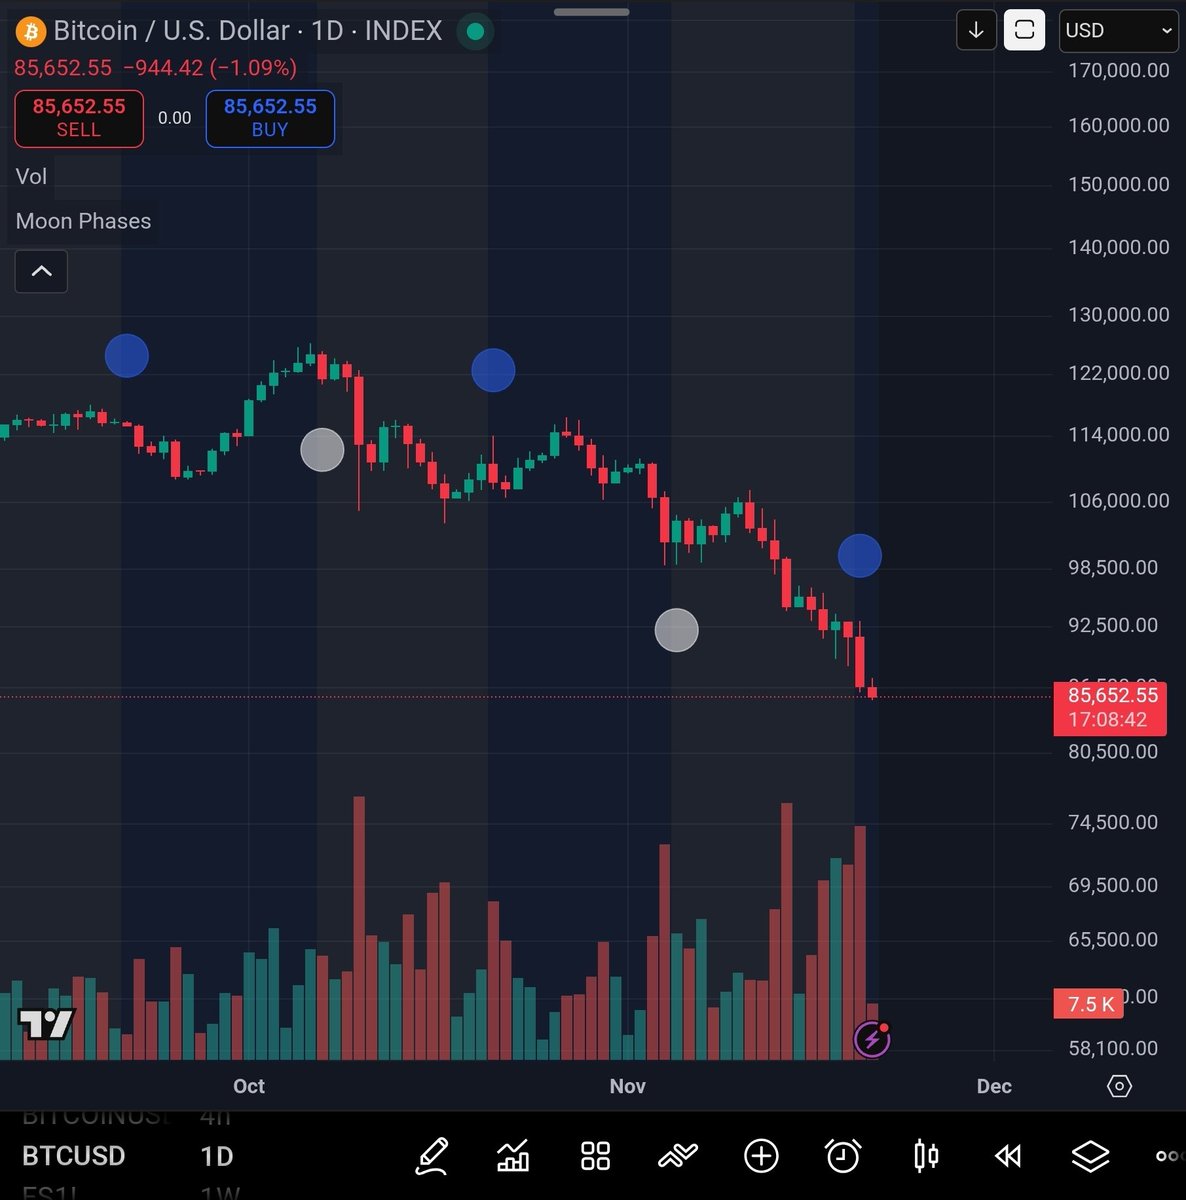
Task: Click the 7.5 K volume label
Action: (1089, 1004)
